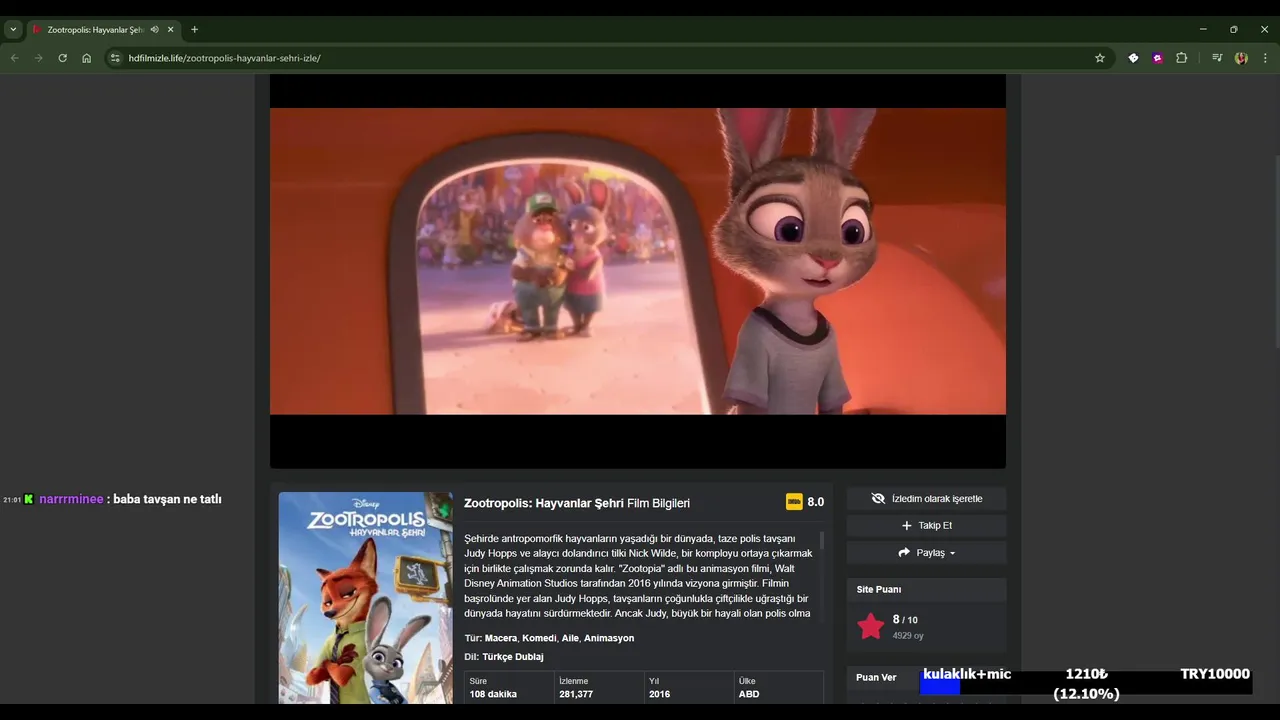Click the 4929 oy vote count
The width and height of the screenshot is (1280, 720).
(x=908, y=636)
